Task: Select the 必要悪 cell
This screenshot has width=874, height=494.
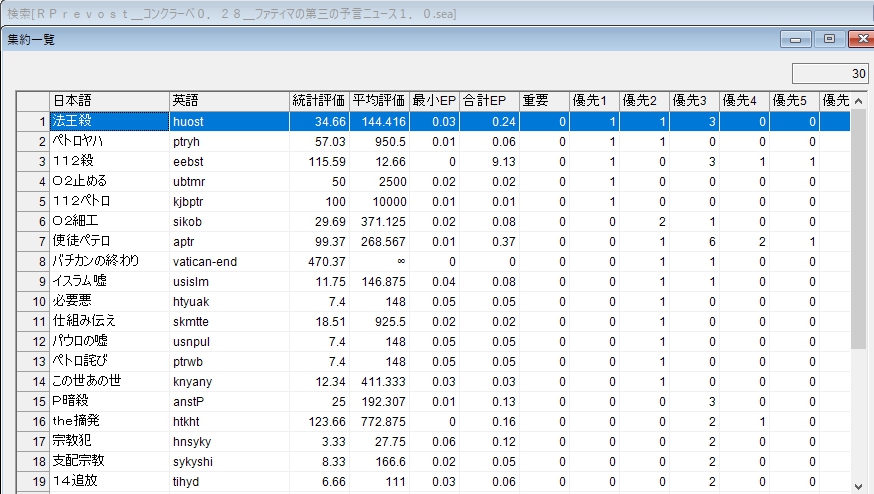Action: click(x=109, y=301)
